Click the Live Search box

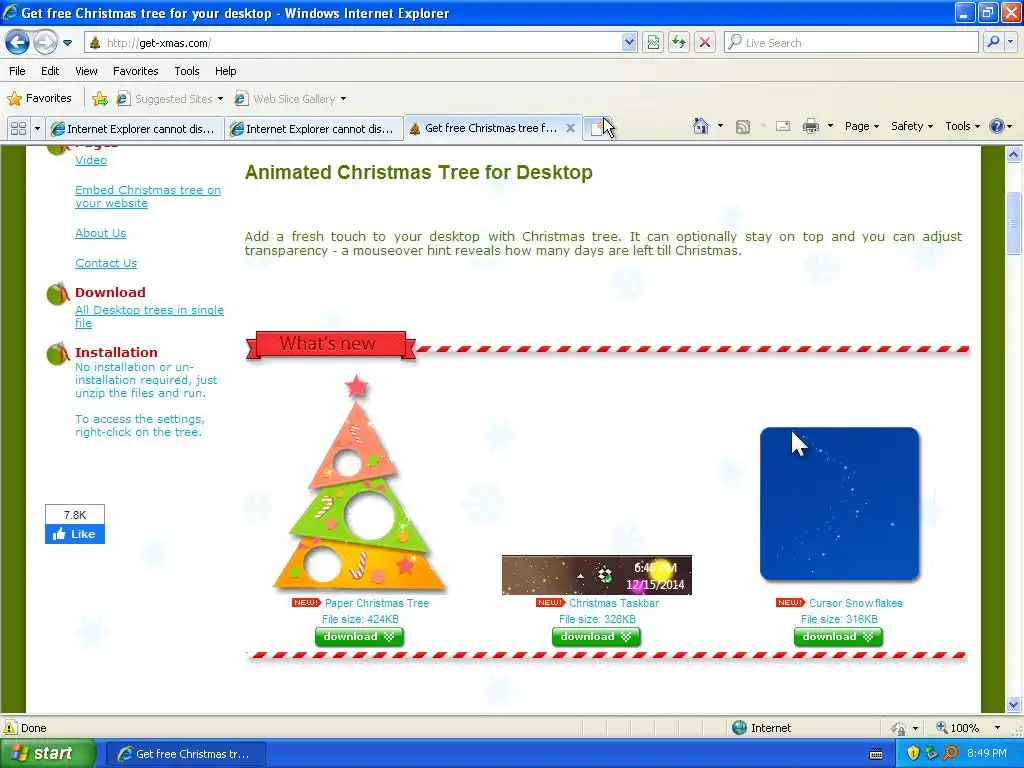[x=852, y=43]
